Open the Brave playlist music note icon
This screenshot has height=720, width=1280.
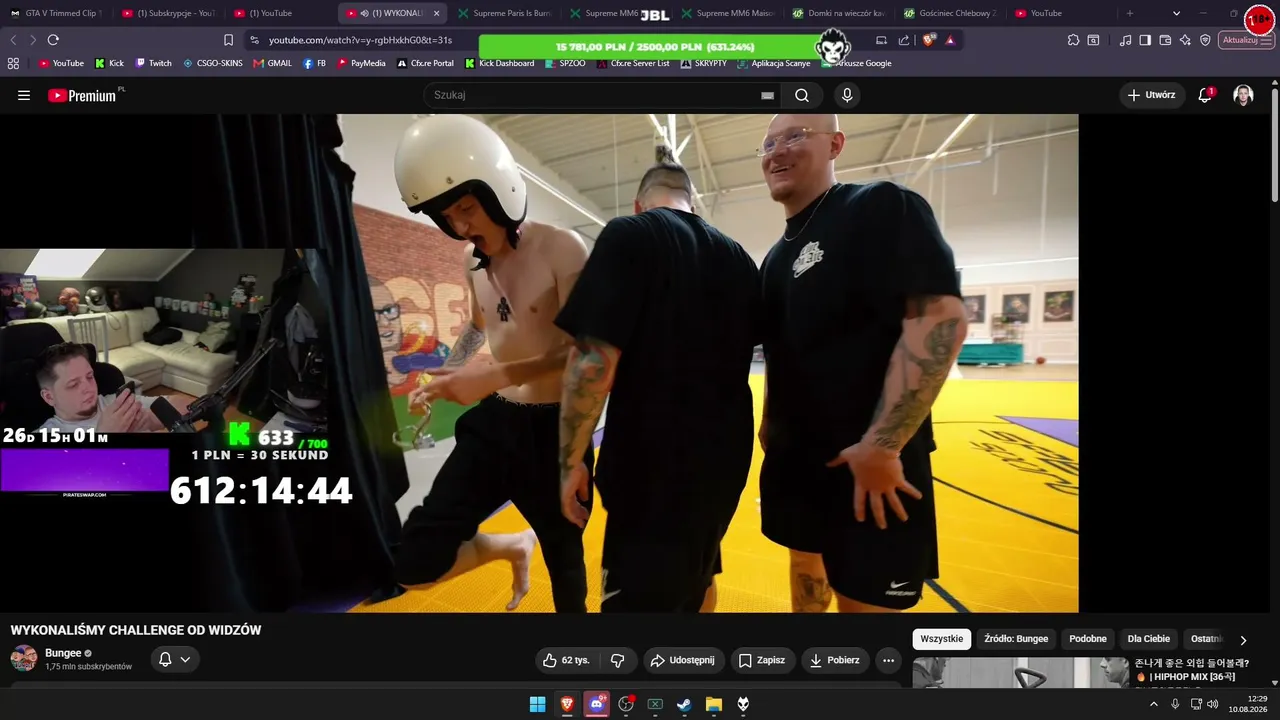click(1126, 40)
